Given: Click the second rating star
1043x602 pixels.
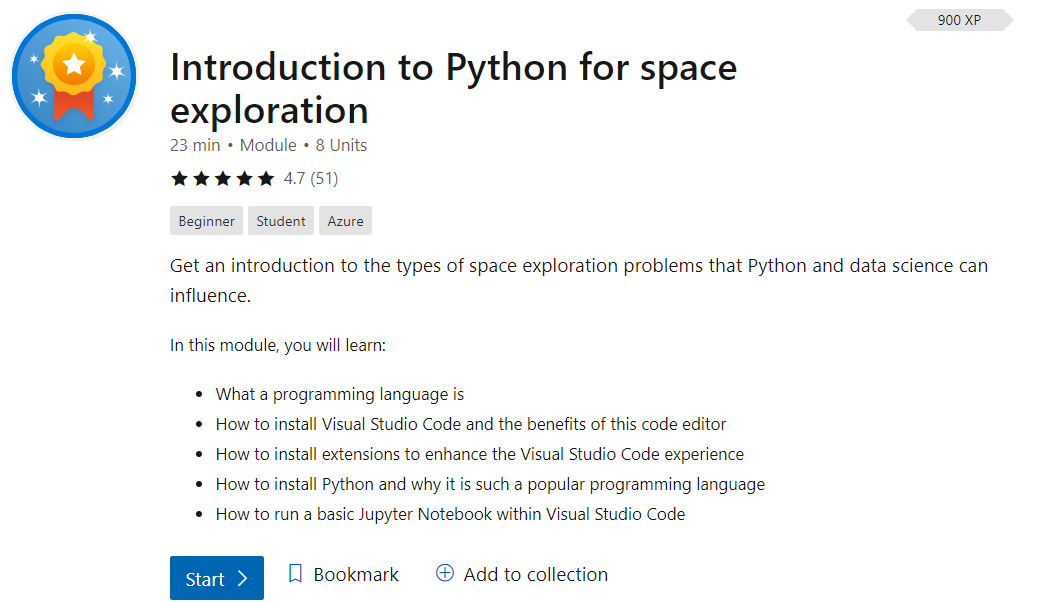Looking at the screenshot, I should click(x=201, y=179).
